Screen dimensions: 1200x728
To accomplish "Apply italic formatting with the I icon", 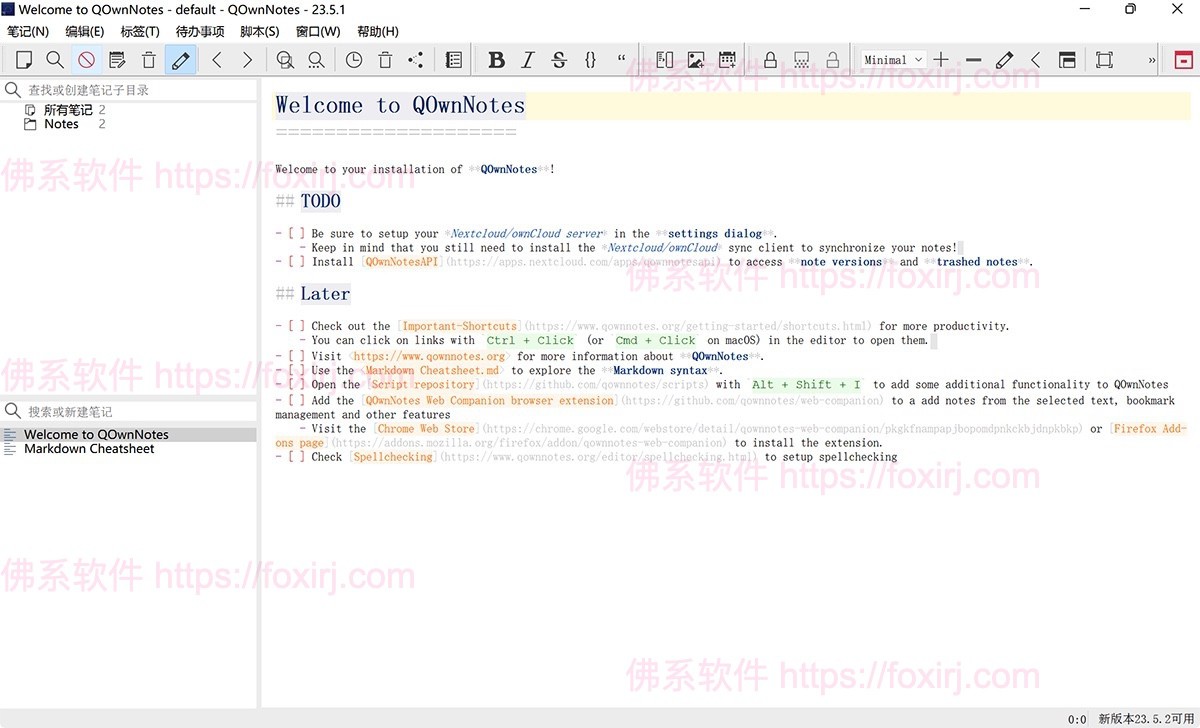I will (x=528, y=59).
